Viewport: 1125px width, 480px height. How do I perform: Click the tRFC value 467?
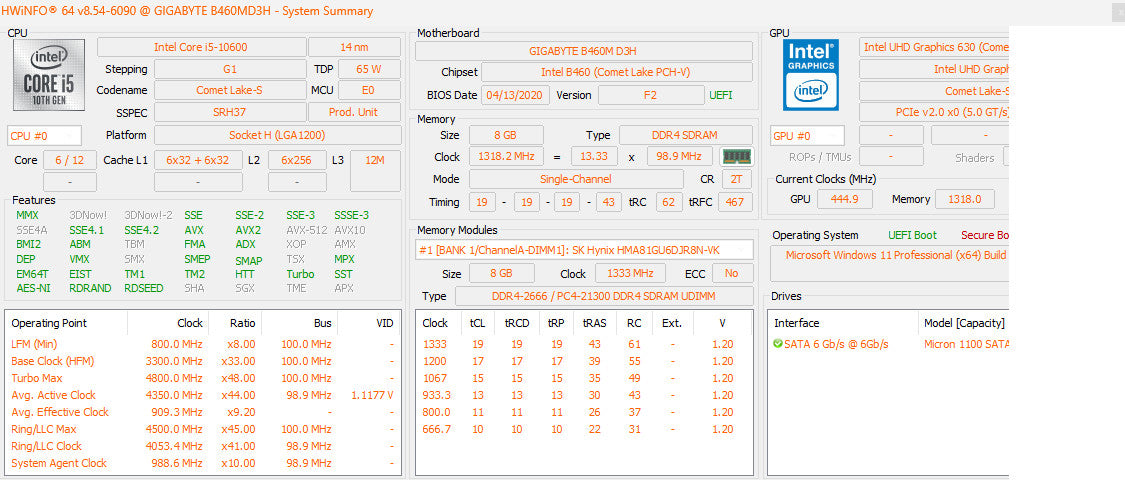pos(735,202)
